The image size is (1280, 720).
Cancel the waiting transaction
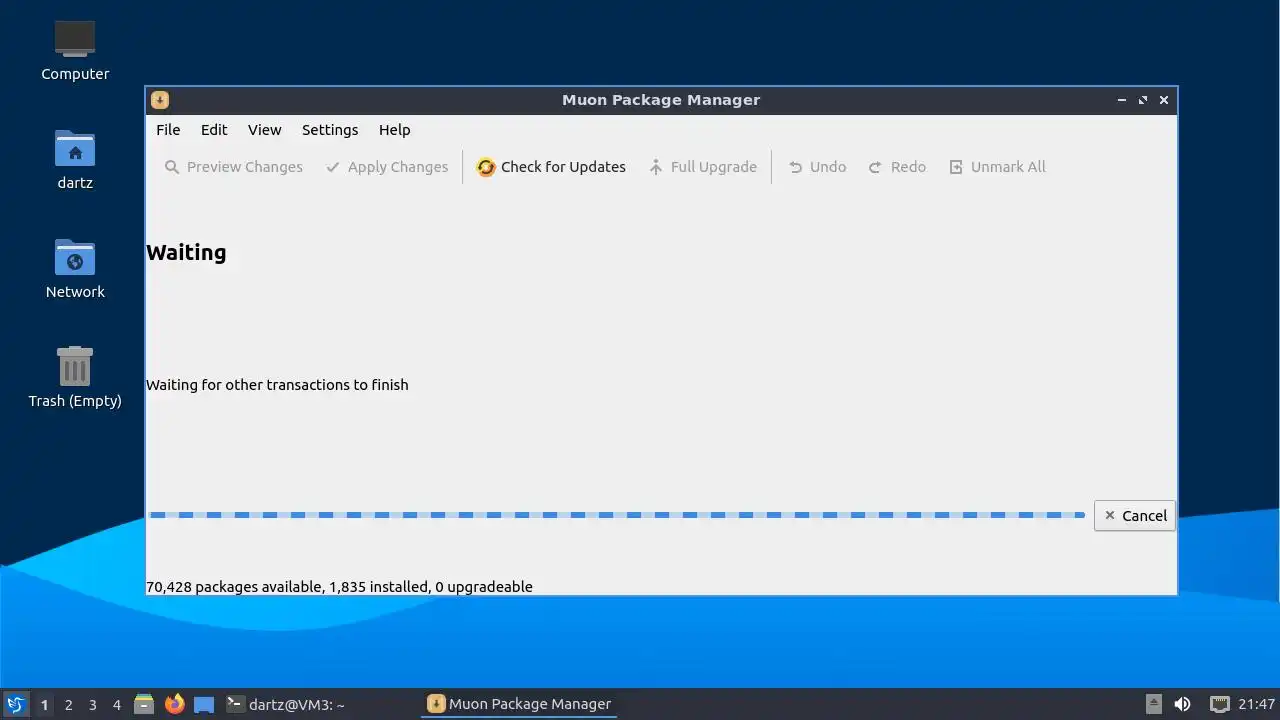tap(1135, 516)
